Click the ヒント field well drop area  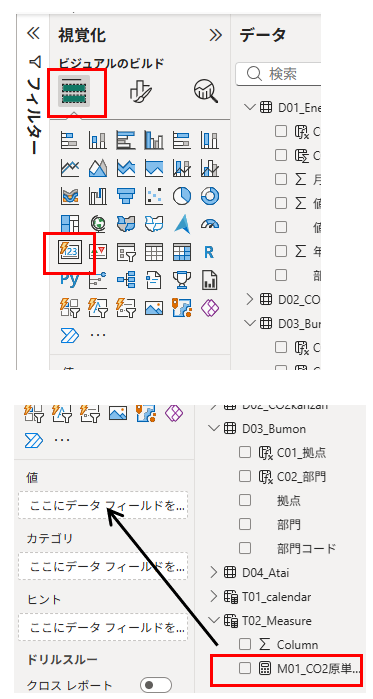pyautogui.click(x=103, y=627)
